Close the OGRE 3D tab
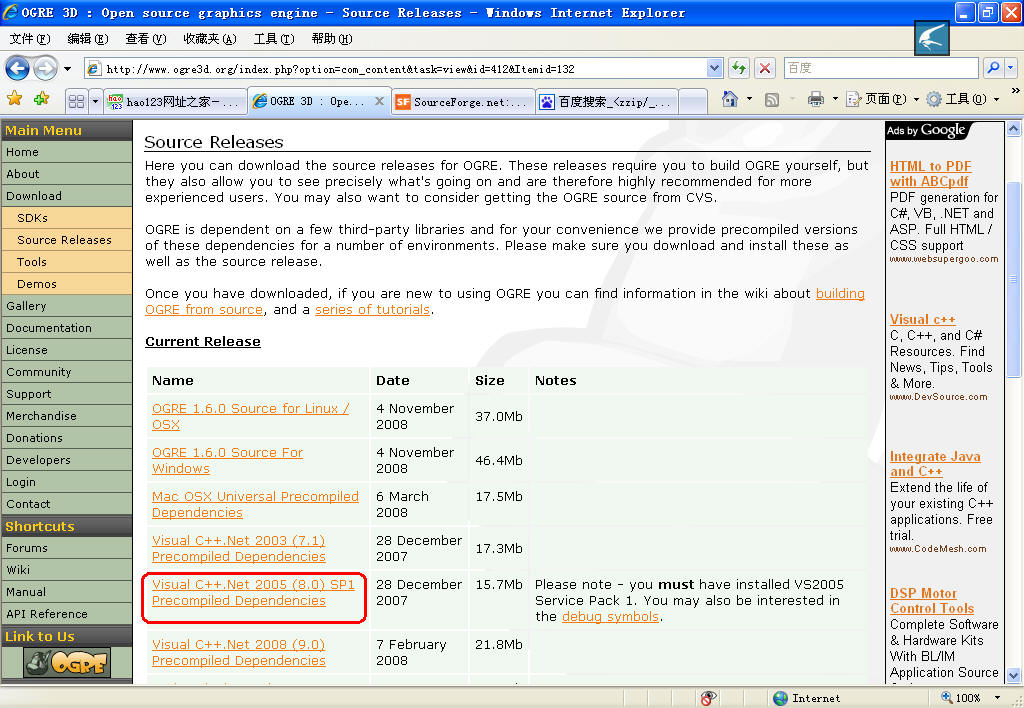 [x=379, y=101]
